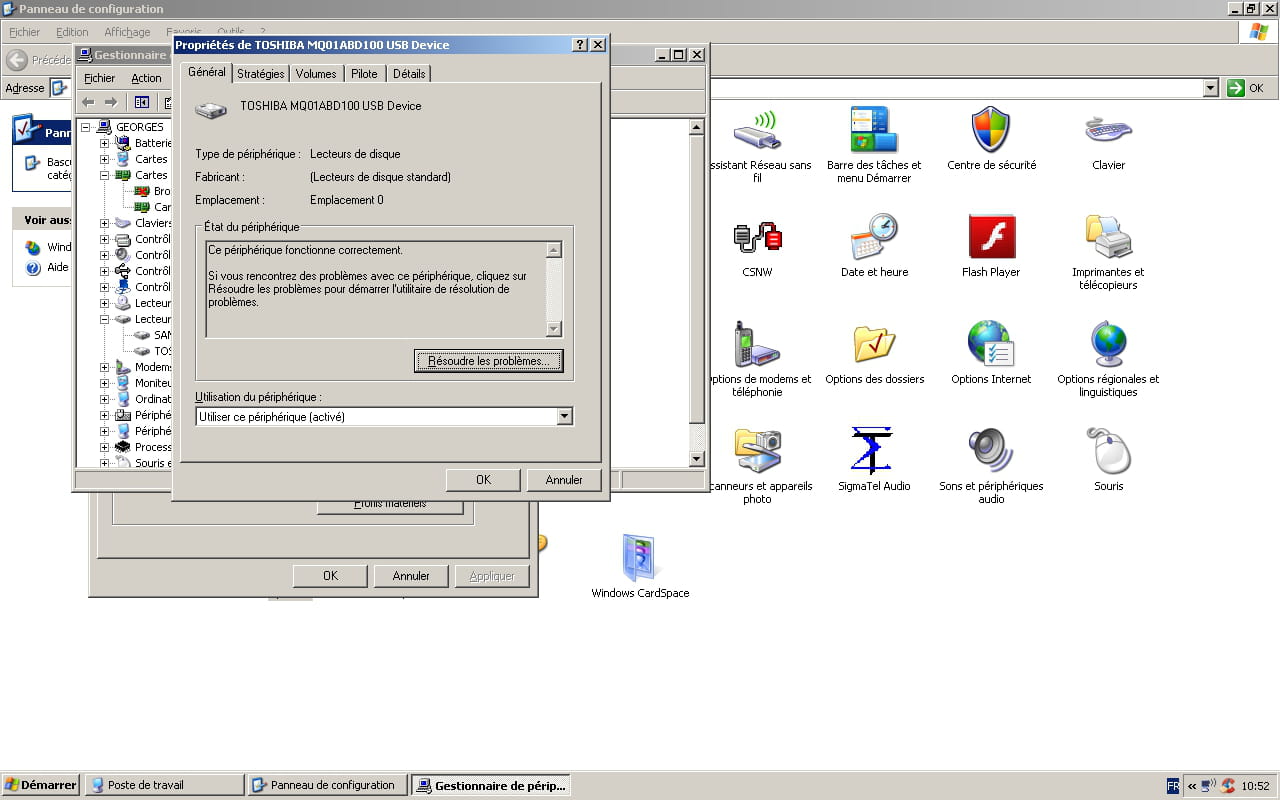
Task: Open the Utilisation du périphérique dropdown
Action: (x=565, y=417)
